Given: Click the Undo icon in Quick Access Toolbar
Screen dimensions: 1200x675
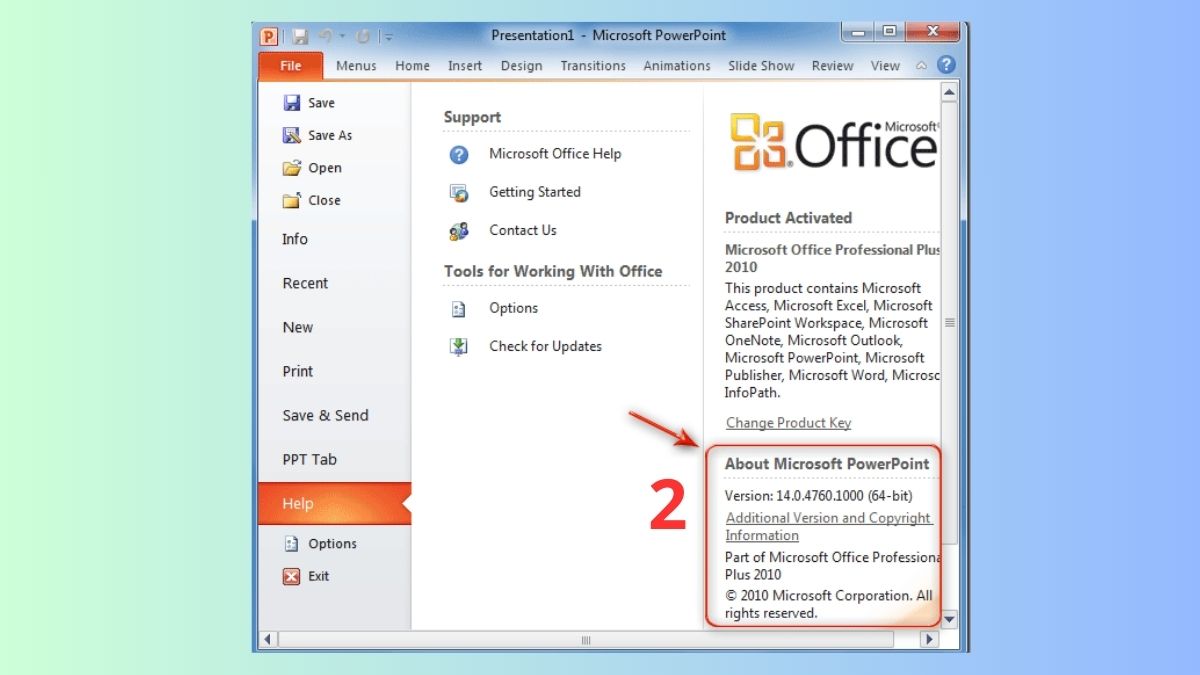Looking at the screenshot, I should pyautogui.click(x=326, y=37).
